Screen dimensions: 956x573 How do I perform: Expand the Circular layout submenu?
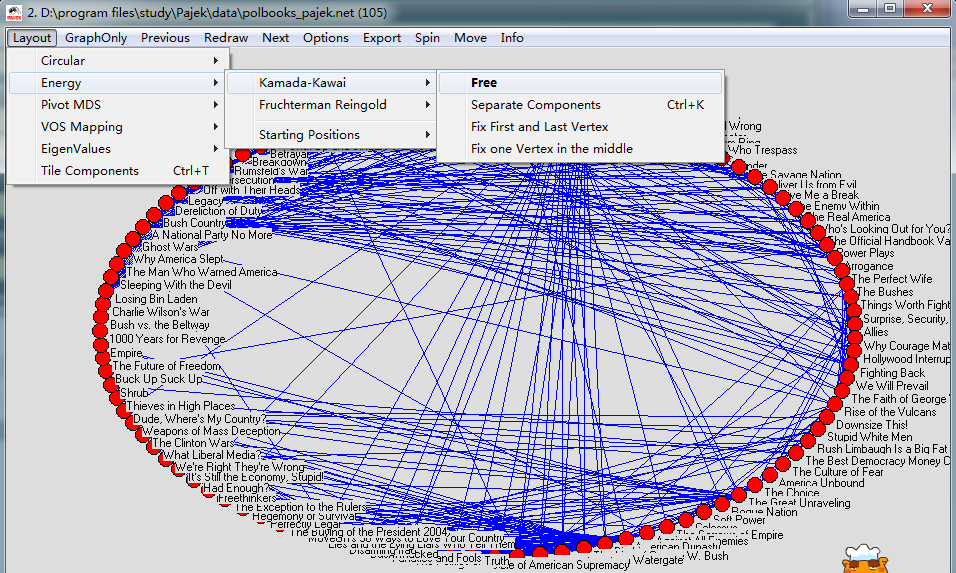pyautogui.click(x=119, y=60)
